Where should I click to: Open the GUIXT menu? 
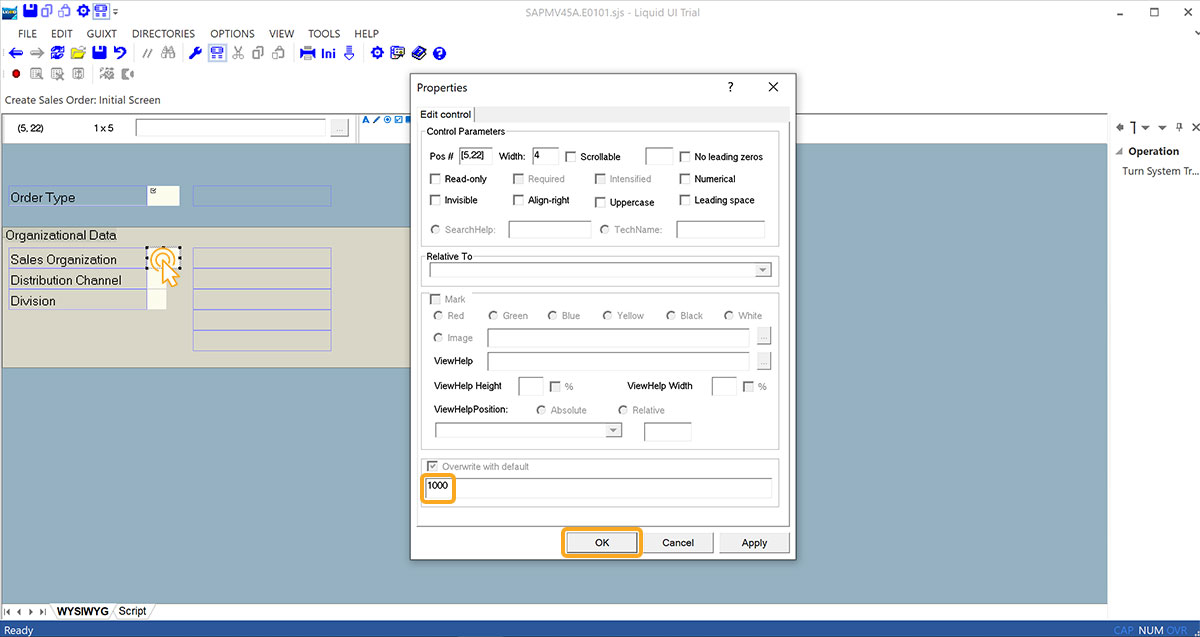(x=102, y=33)
